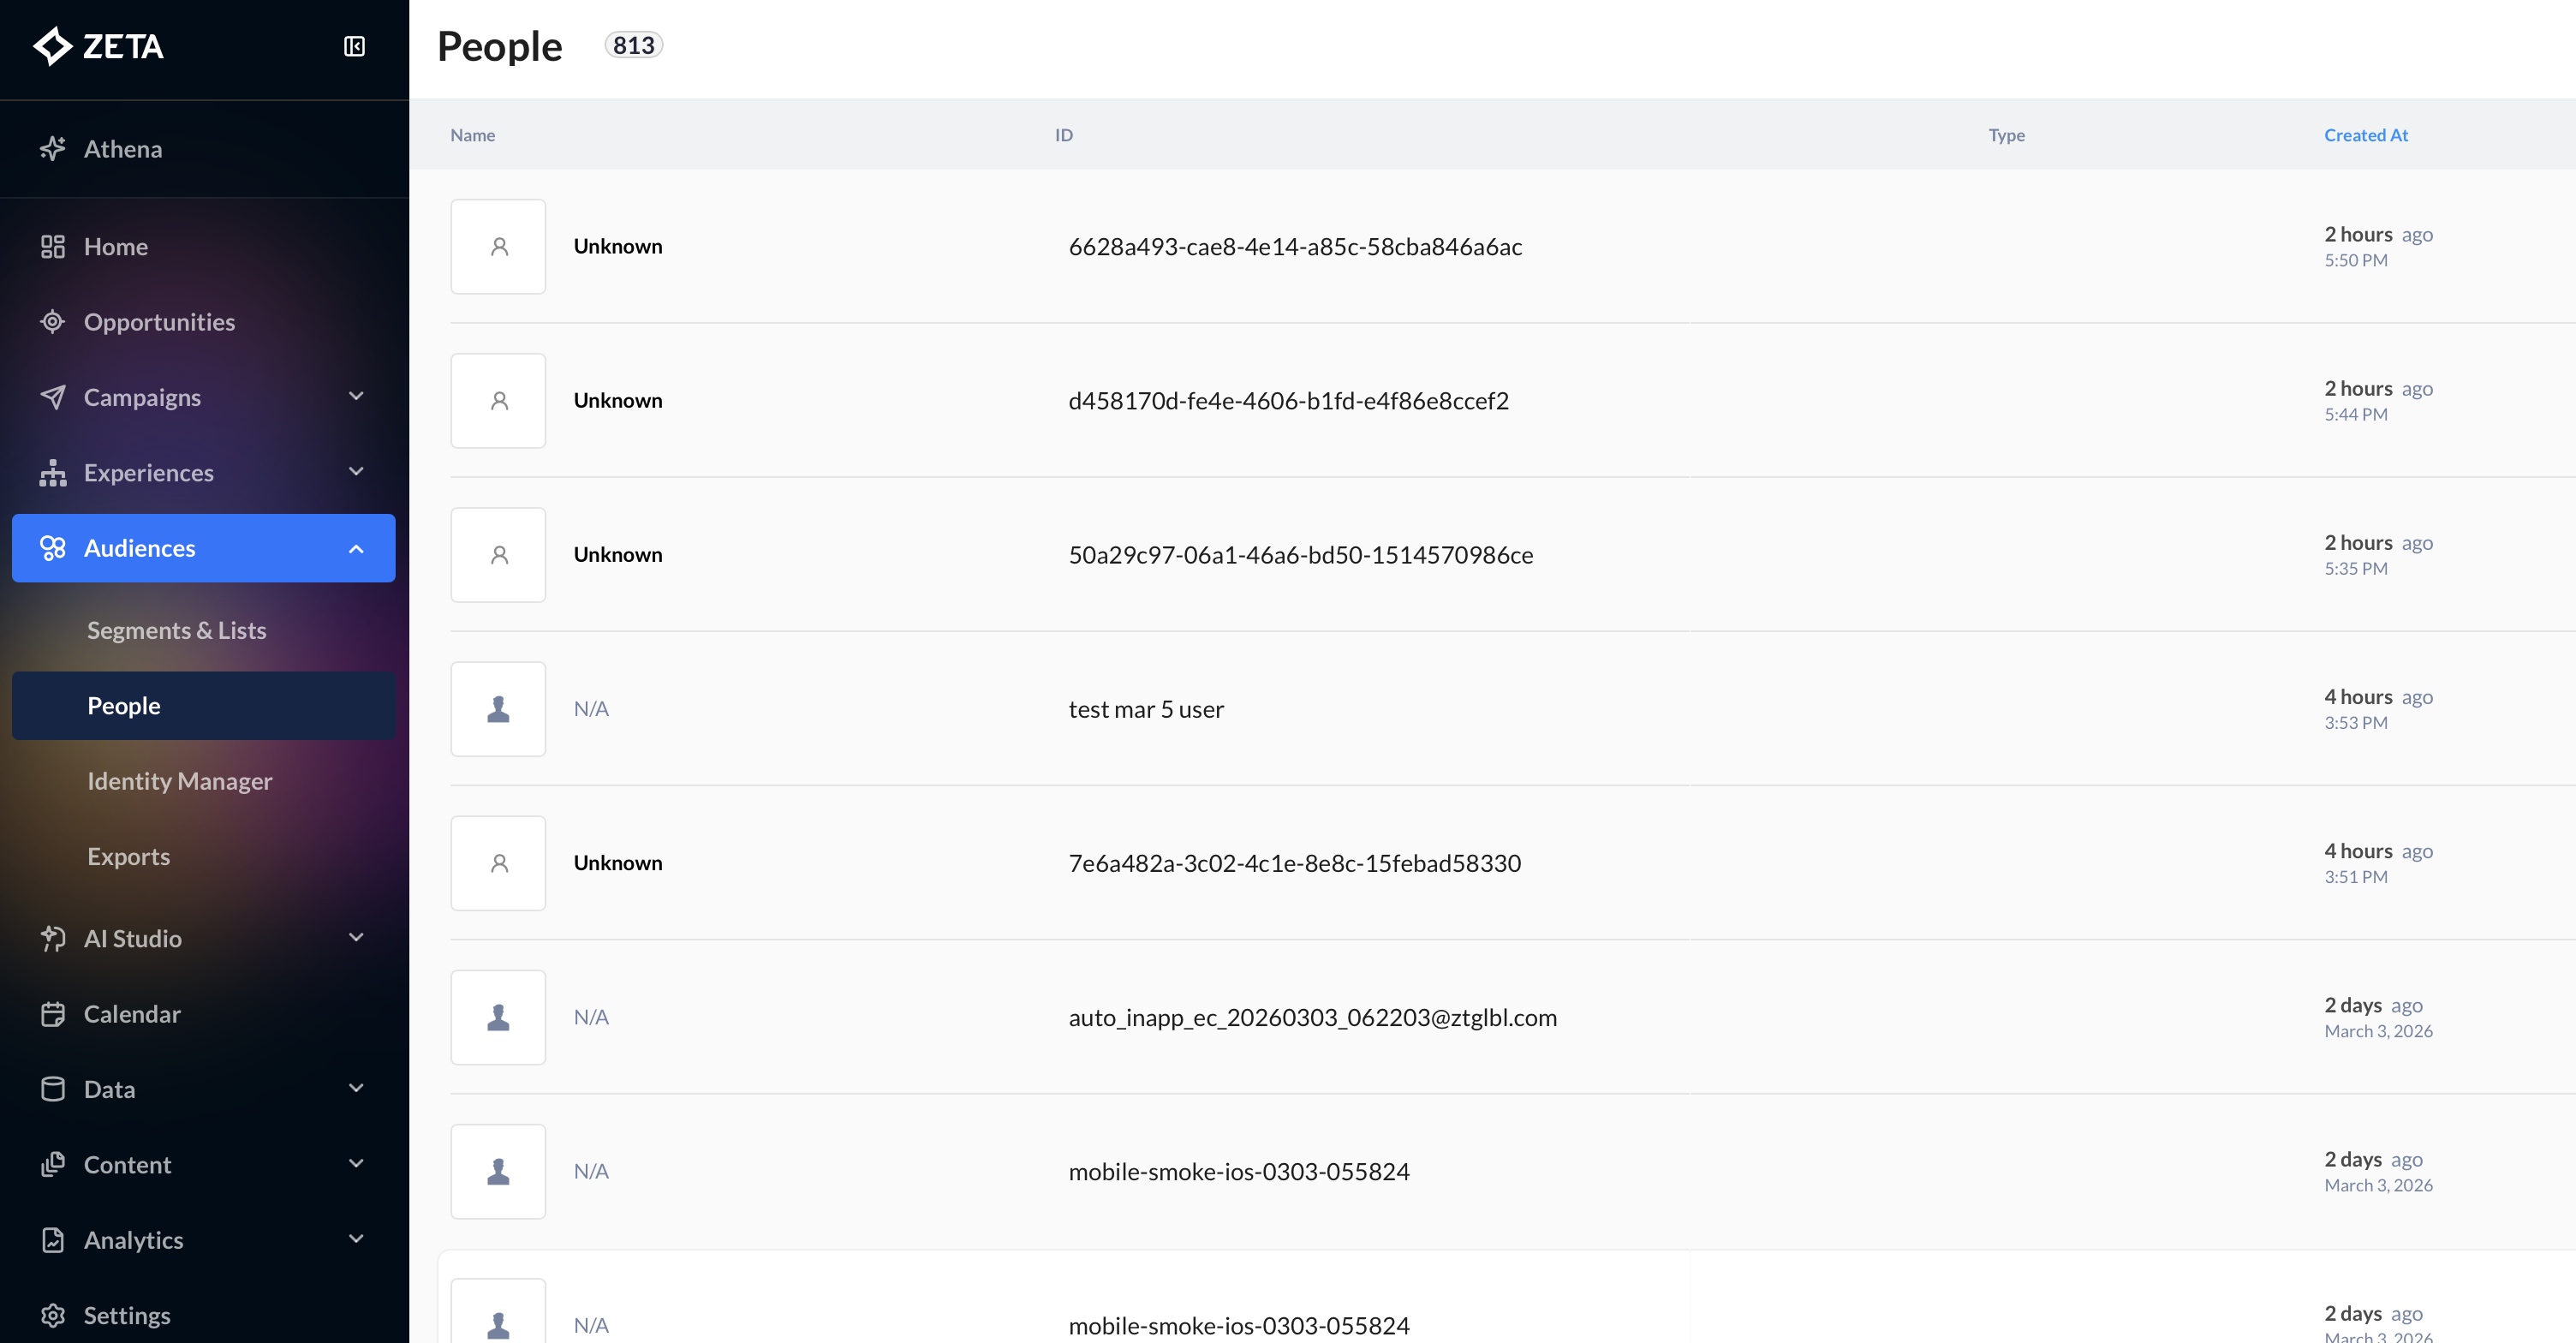2576x1343 pixels.
Task: Expand the Data menu chevron
Action: (x=356, y=1089)
